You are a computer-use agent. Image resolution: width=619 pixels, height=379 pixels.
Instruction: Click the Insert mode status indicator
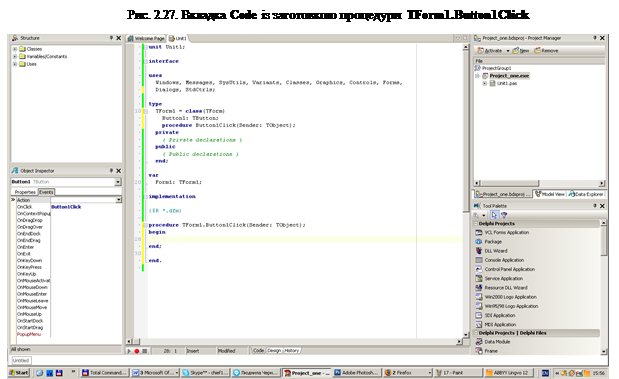point(193,351)
